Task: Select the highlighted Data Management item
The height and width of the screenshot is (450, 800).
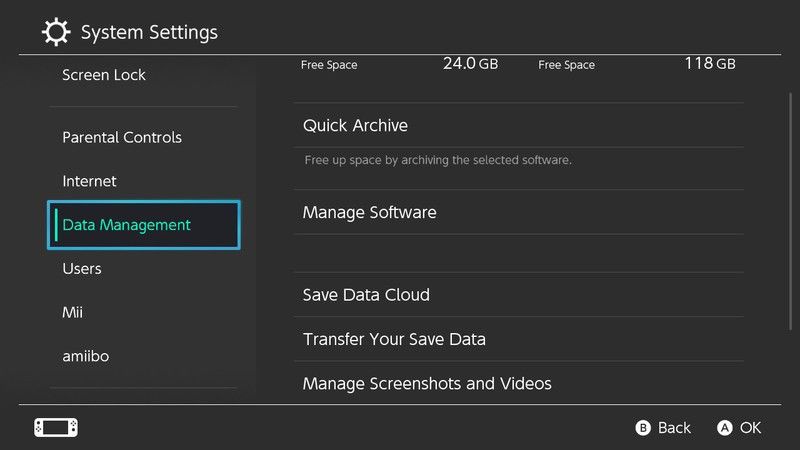Action: 144,225
